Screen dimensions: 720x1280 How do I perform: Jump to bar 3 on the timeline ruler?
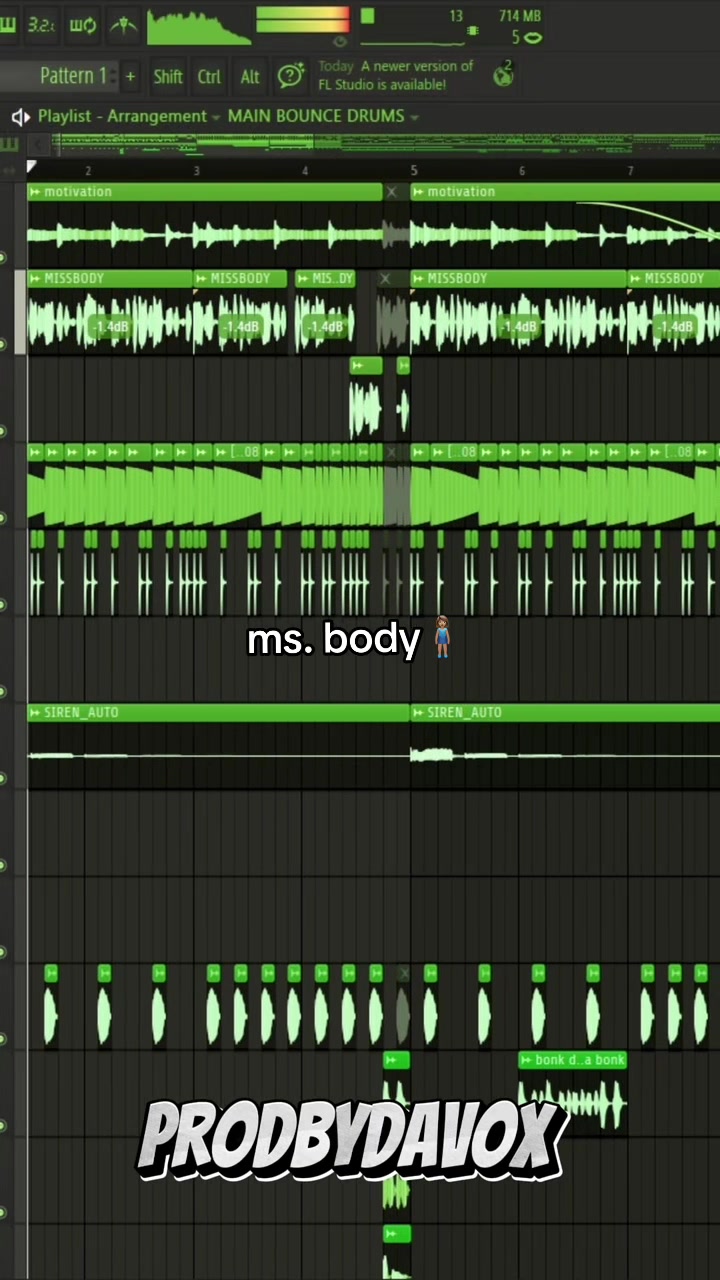coord(196,171)
